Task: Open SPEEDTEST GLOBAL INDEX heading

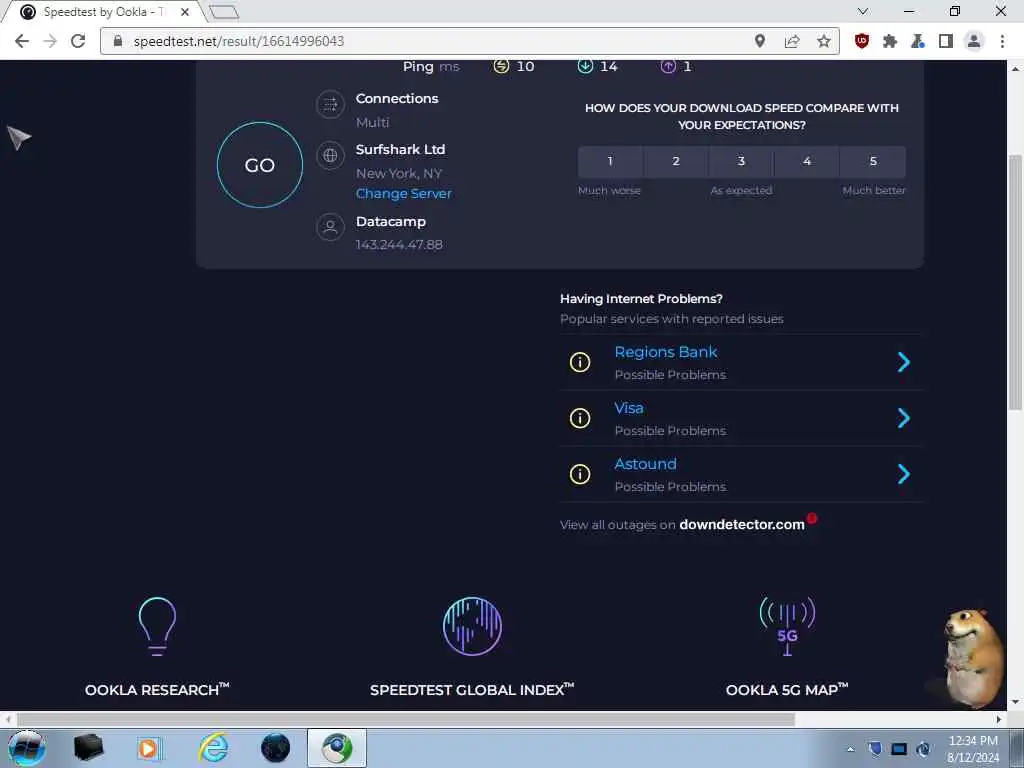Action: tap(472, 690)
